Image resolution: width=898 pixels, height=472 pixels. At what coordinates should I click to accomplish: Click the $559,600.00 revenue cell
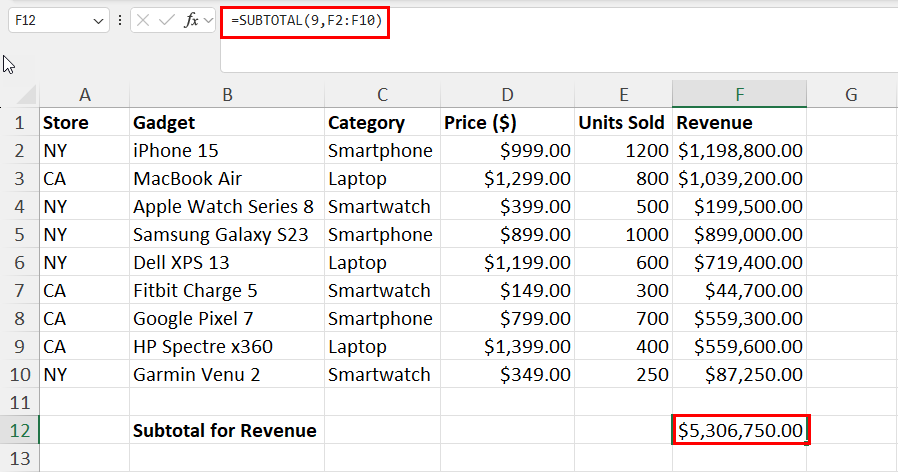tap(739, 347)
